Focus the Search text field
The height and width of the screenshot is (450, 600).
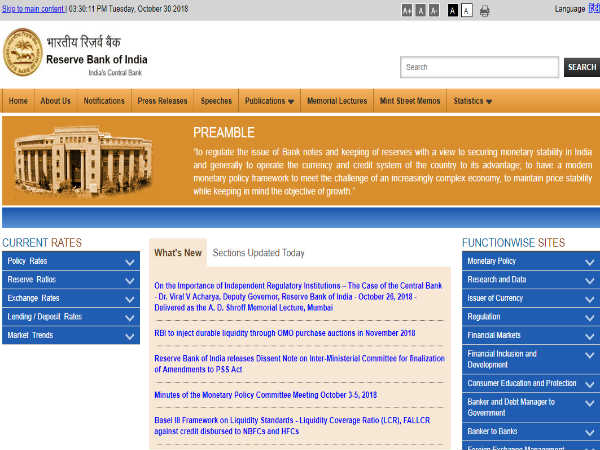479,67
